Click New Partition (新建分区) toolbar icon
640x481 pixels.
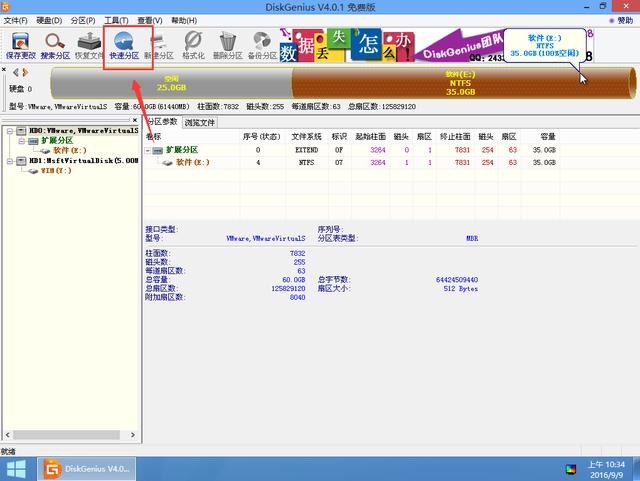159,46
